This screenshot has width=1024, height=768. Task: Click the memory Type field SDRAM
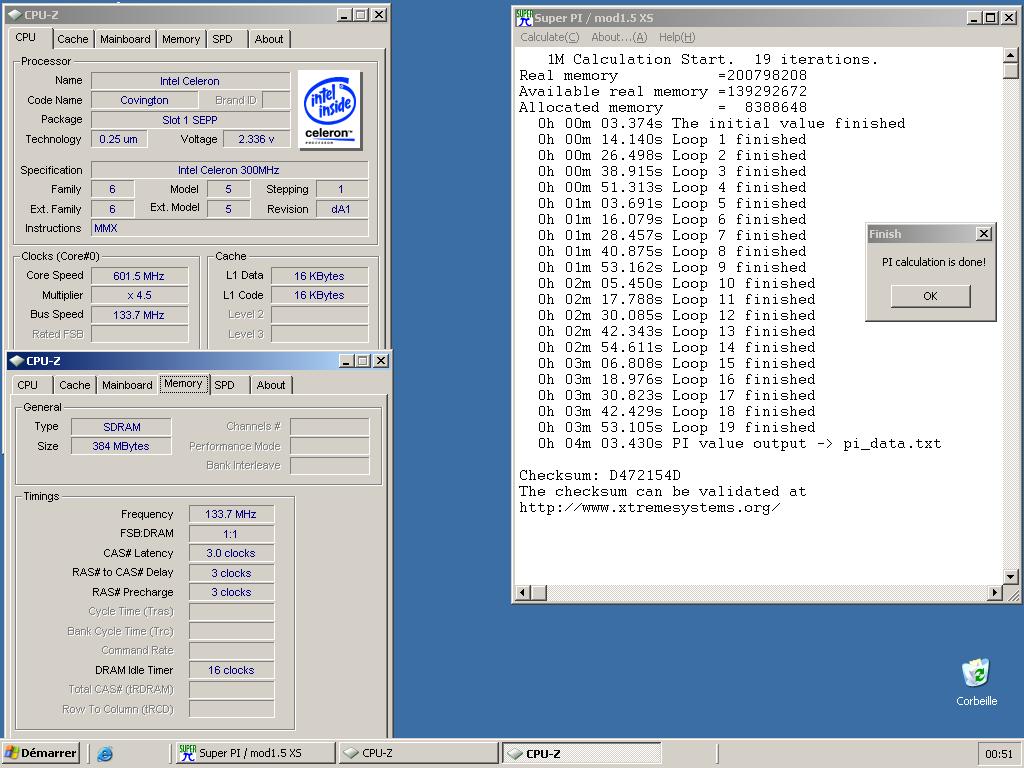pyautogui.click(x=121, y=426)
